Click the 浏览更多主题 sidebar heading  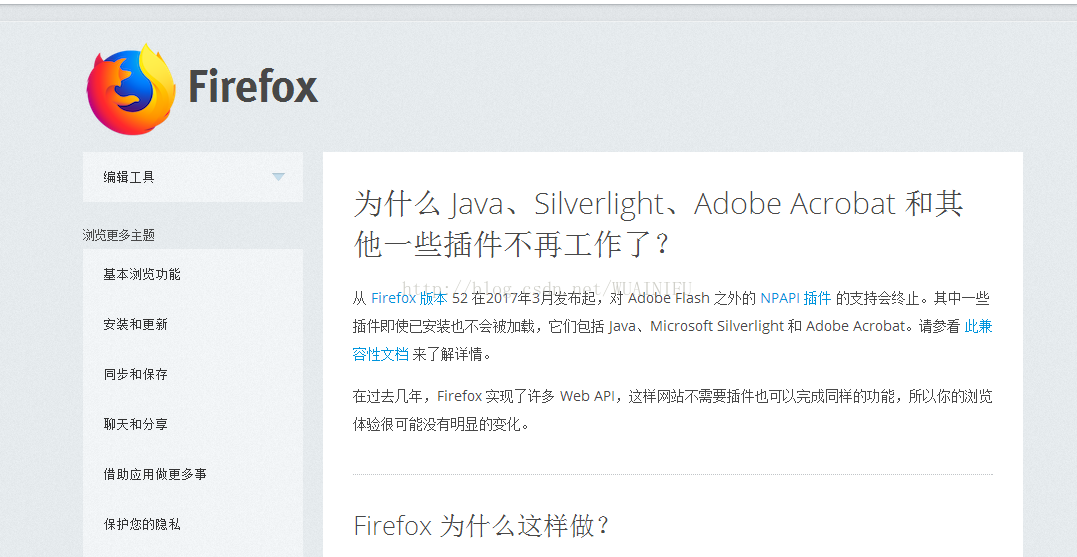click(119, 235)
